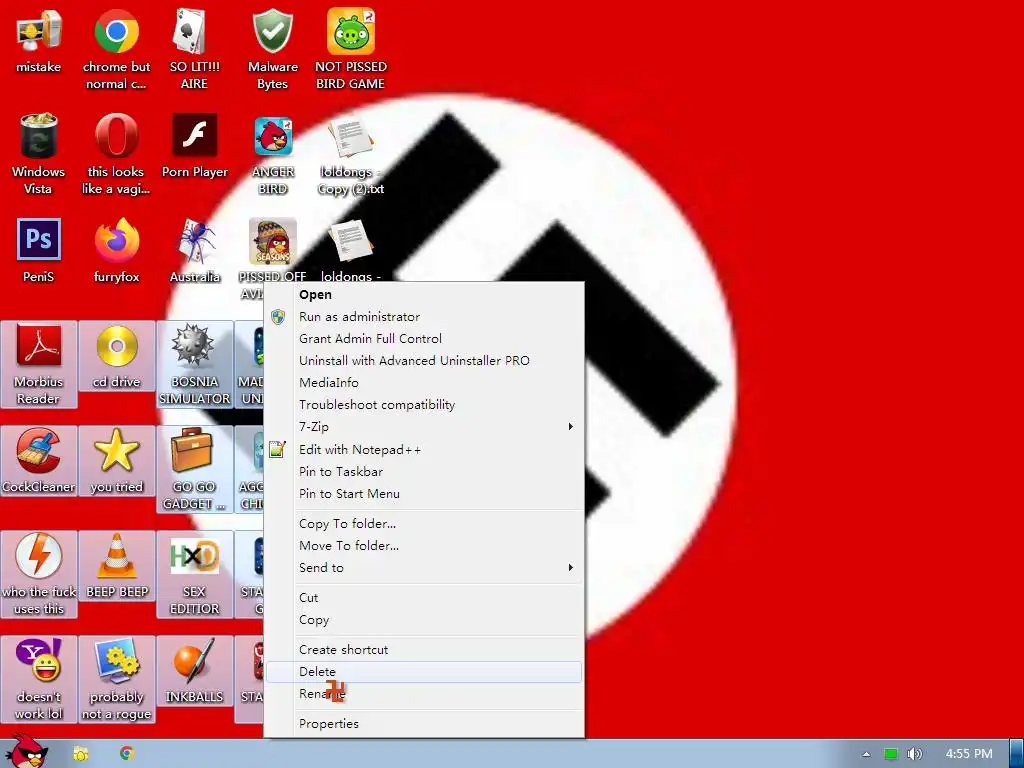Choose 'Edit with Notepad++'
The image size is (1024, 768).
[x=424, y=449]
